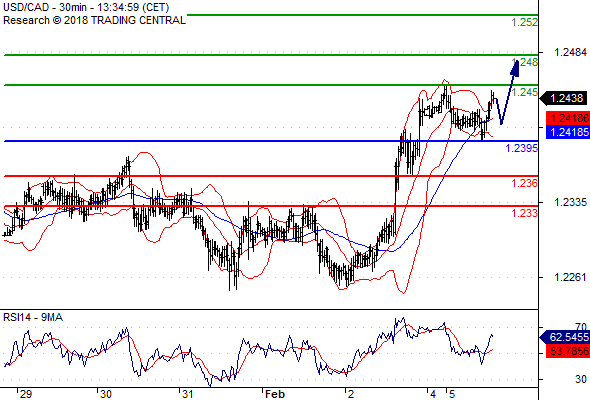Click the 30 date axis label
590x400 pixels.
[106, 394]
